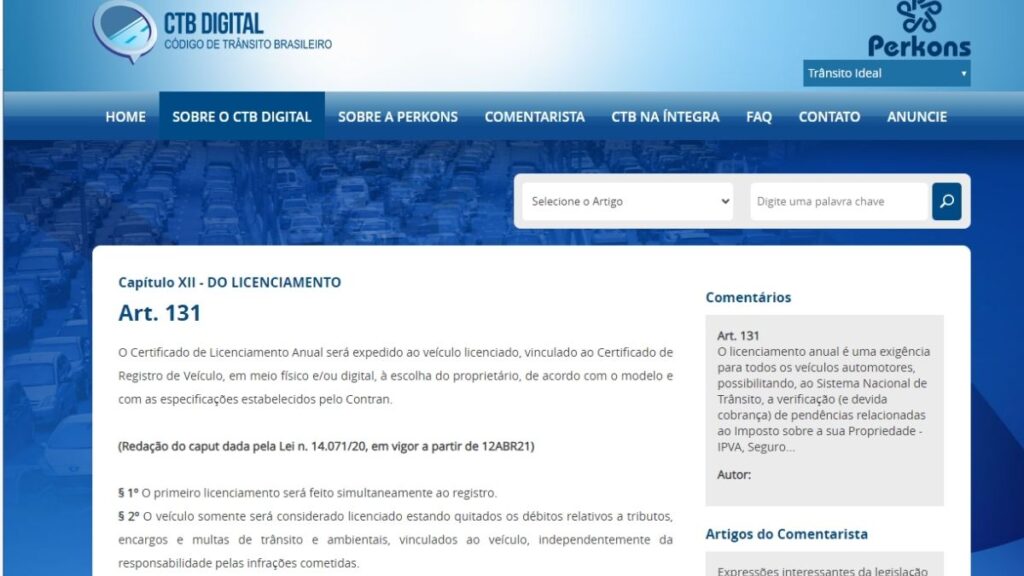Screen dimensions: 1024x576
Task: Click the magnifying glass search button
Action: pos(946,201)
